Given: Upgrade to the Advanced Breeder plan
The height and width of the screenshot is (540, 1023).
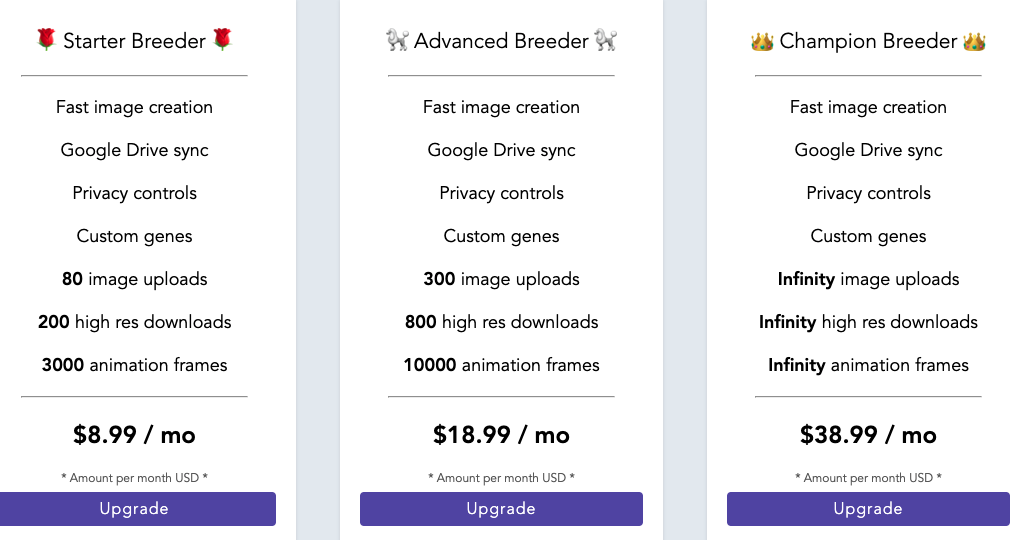Looking at the screenshot, I should point(501,509).
